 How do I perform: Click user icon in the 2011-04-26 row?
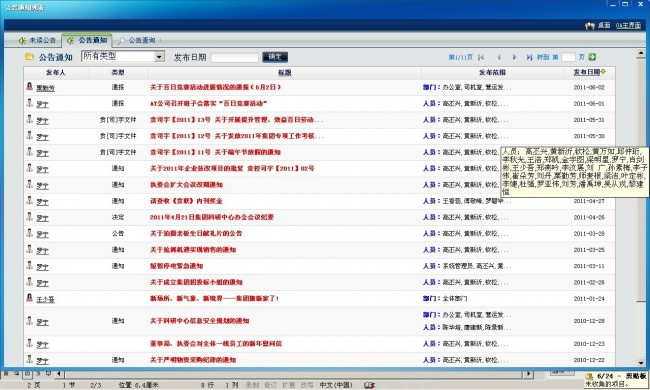click(x=29, y=216)
